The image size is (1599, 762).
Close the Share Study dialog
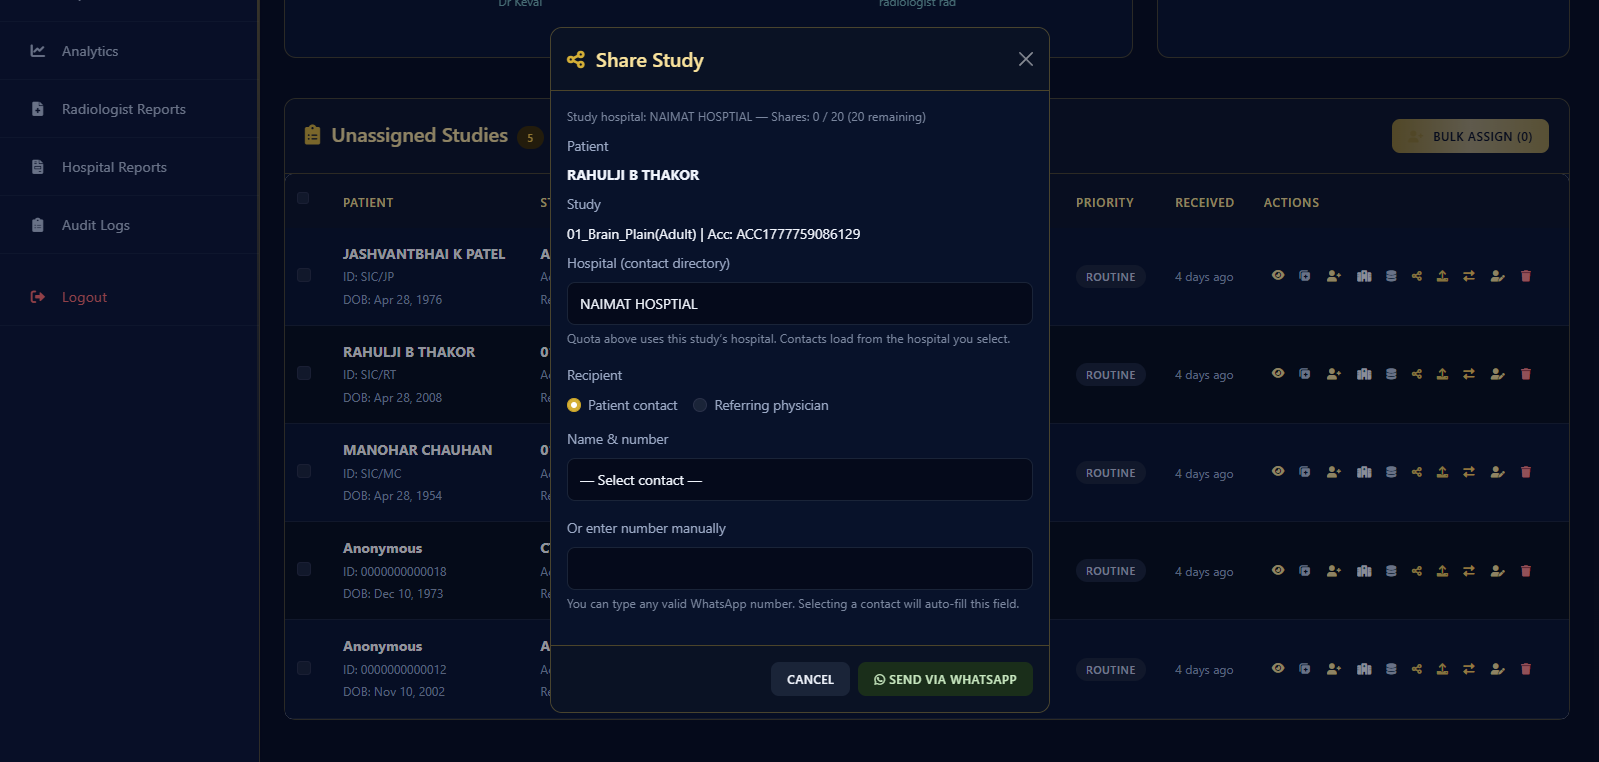pyautogui.click(x=1026, y=59)
